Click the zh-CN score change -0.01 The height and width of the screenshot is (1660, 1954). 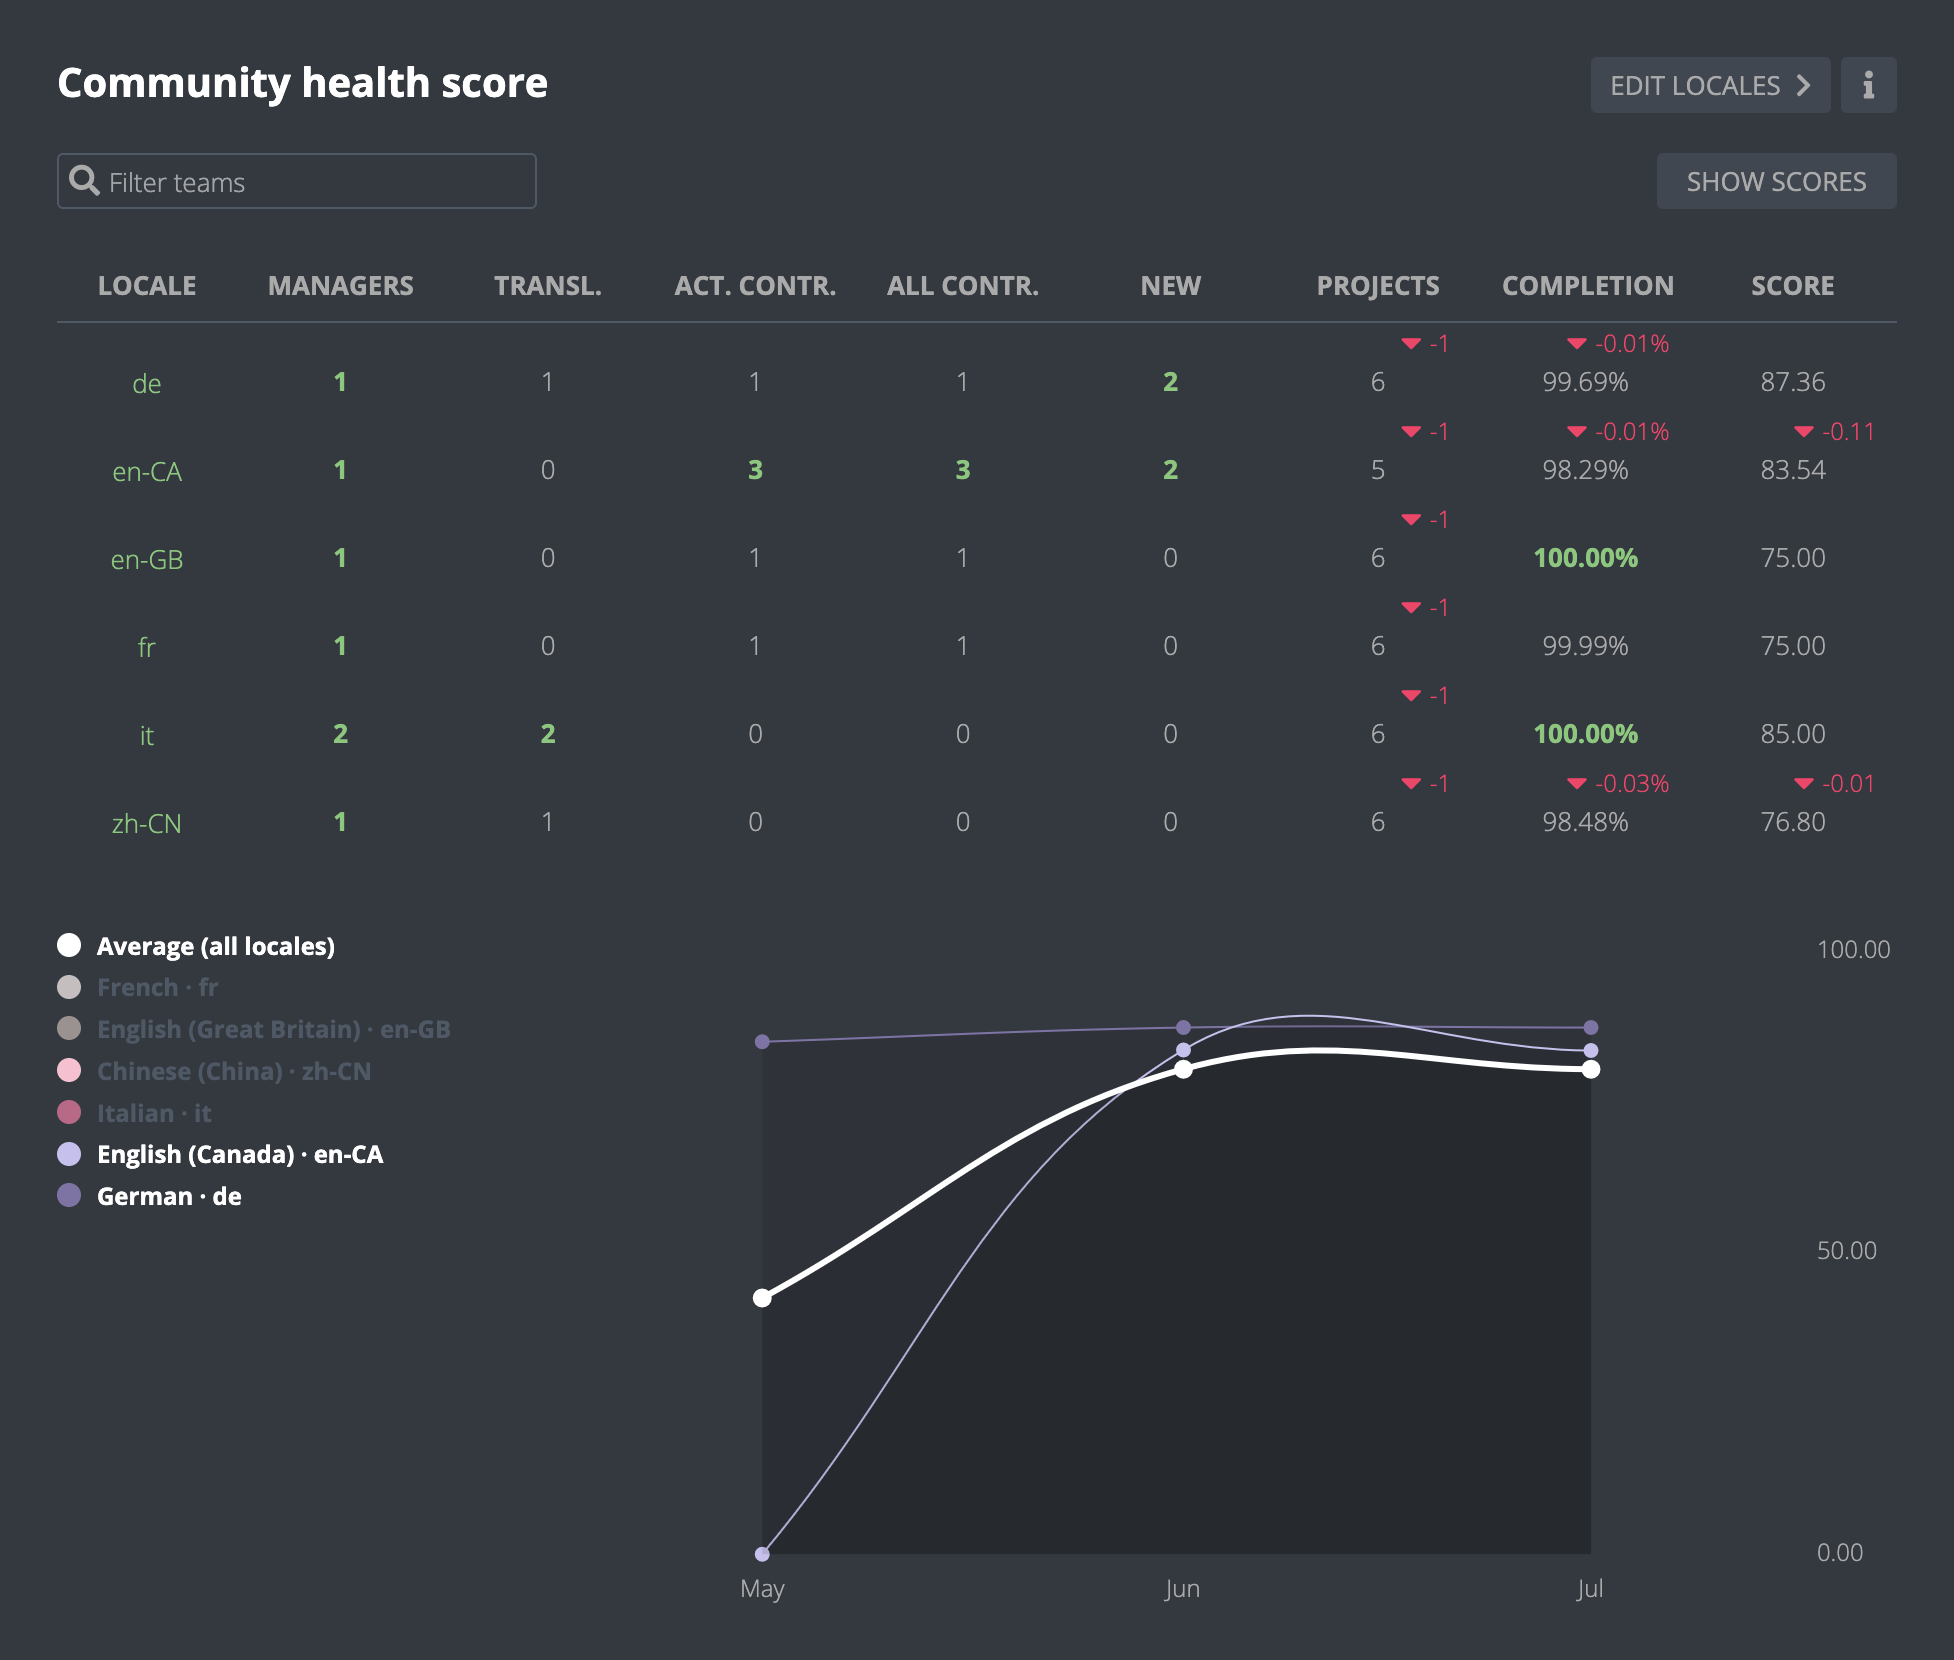click(1835, 784)
